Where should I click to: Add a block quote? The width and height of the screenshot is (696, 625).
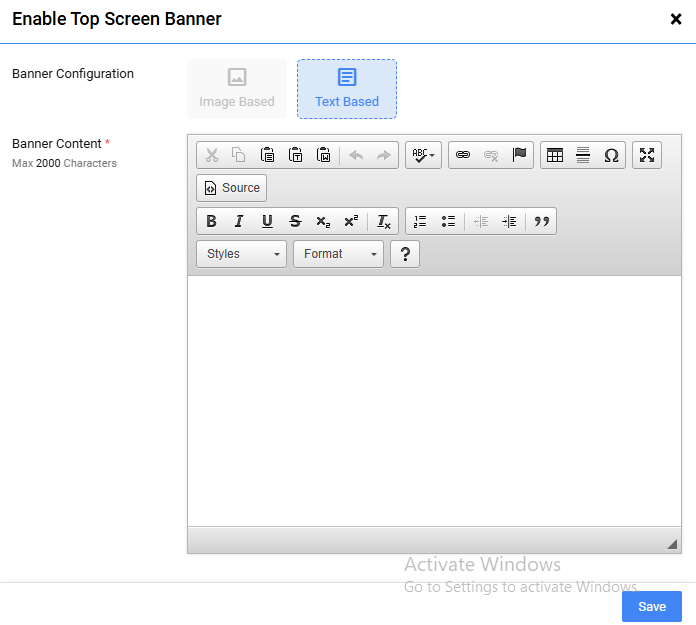coord(542,222)
